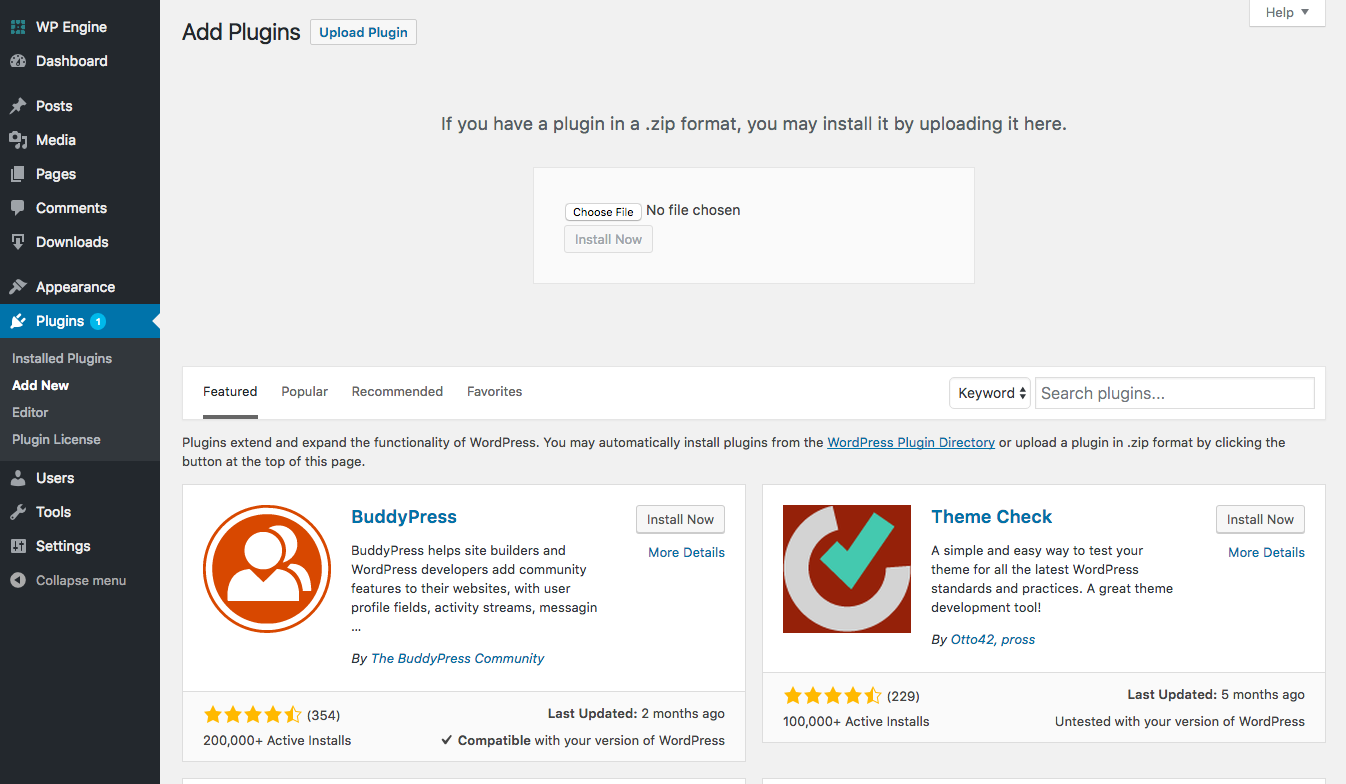Viewport: 1346px width, 784px height.
Task: Click the Media icon in sidebar
Action: pyautogui.click(x=18, y=140)
